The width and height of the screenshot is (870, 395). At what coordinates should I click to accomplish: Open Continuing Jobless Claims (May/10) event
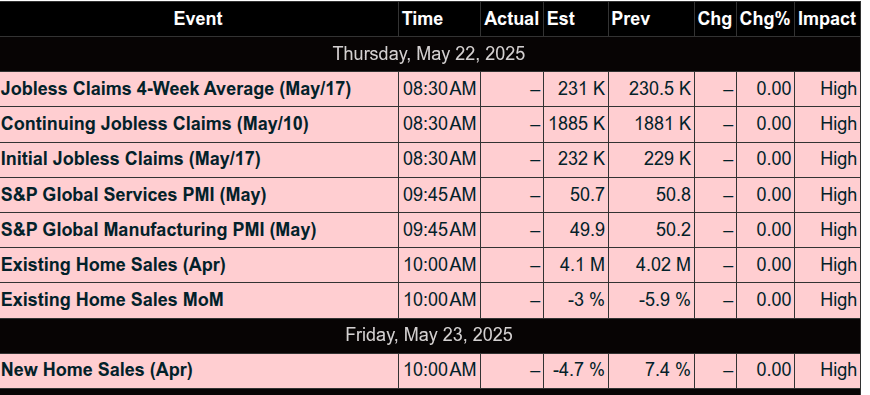(155, 124)
